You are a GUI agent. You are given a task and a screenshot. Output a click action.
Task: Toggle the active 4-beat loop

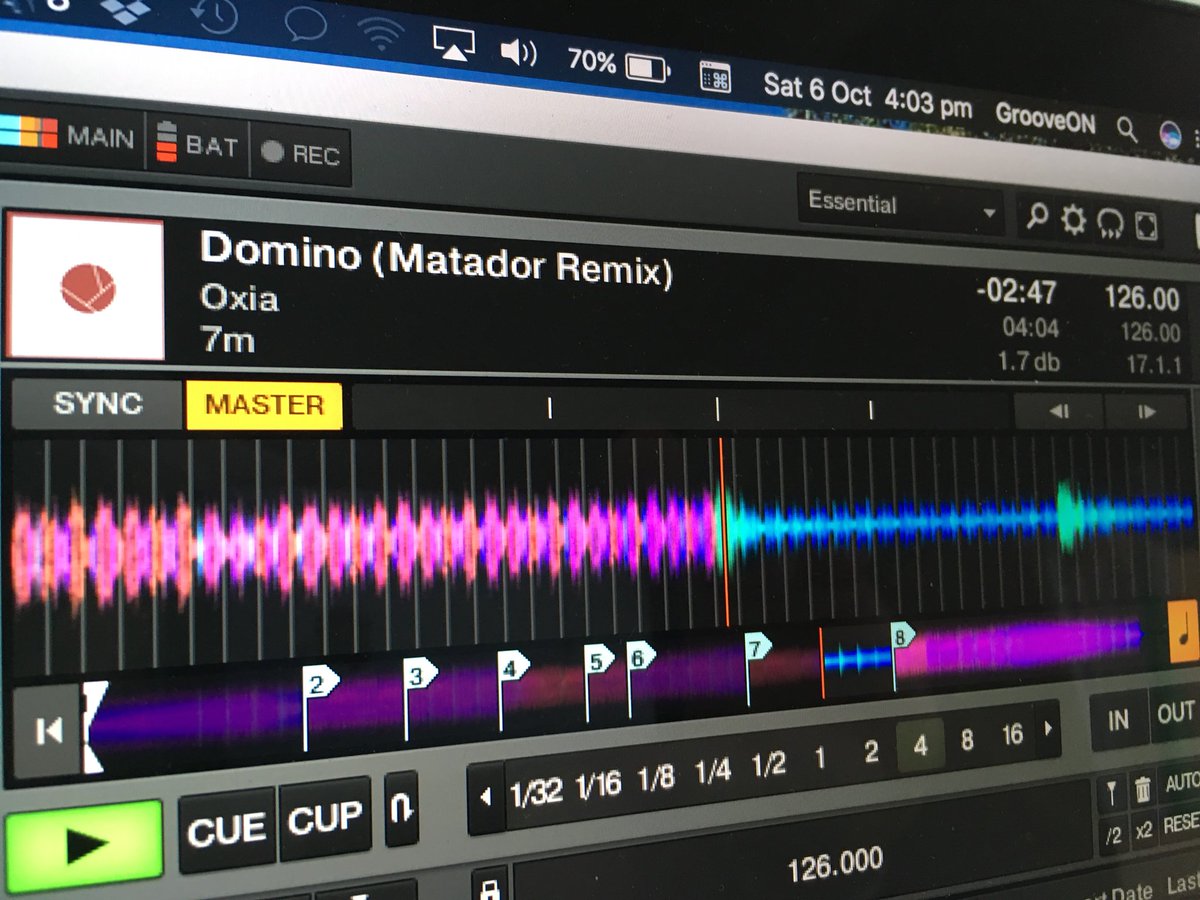[920, 746]
